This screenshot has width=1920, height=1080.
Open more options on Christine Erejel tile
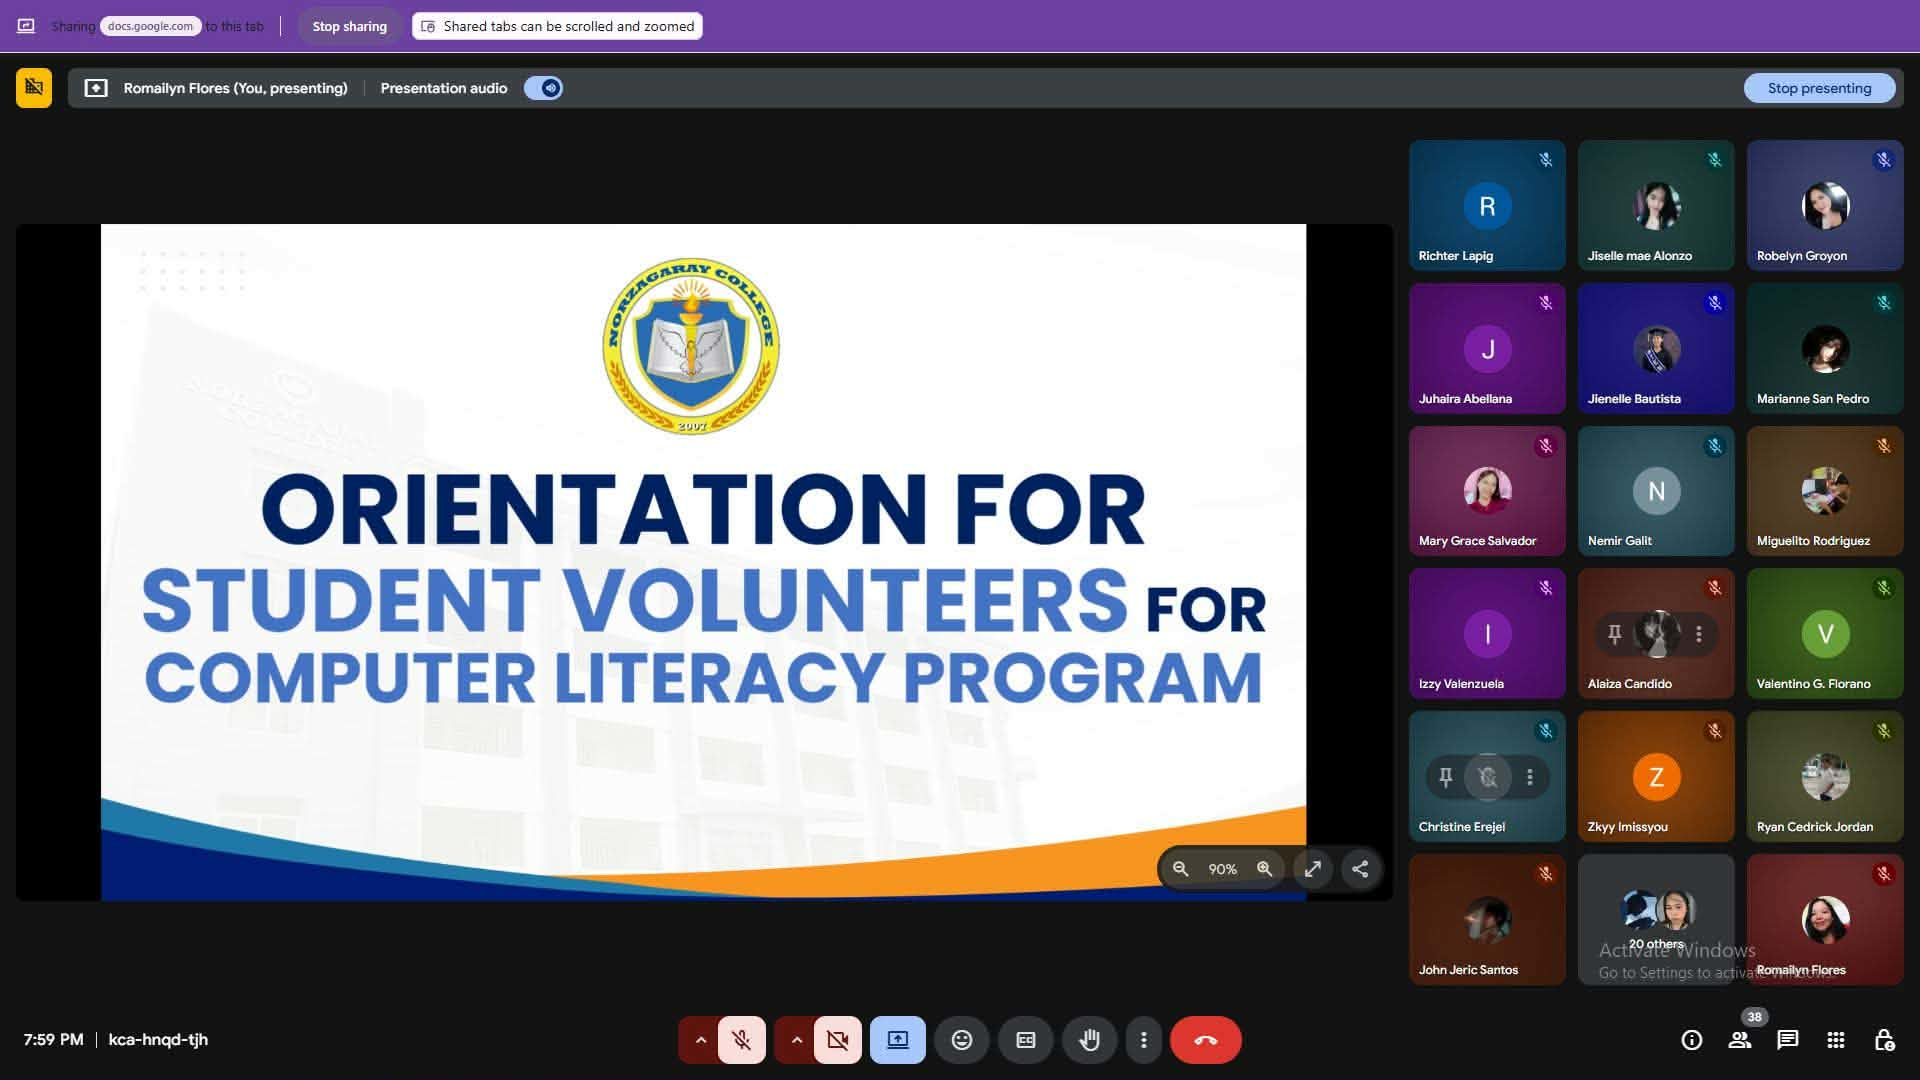coord(1529,777)
